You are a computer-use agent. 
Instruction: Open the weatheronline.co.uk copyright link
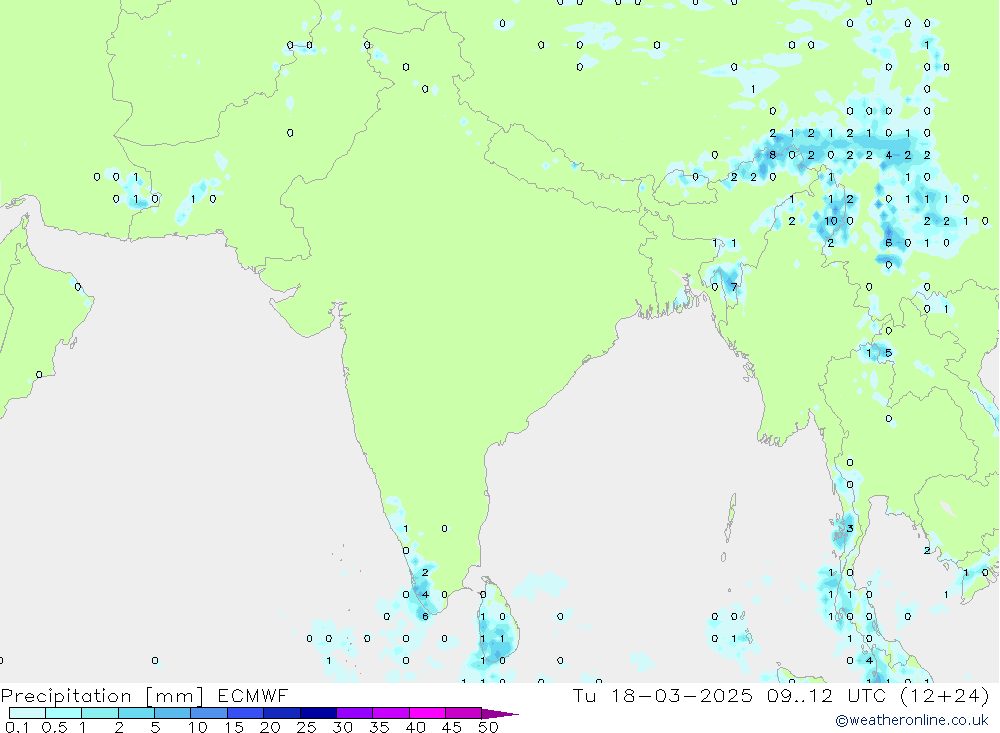tap(912, 720)
